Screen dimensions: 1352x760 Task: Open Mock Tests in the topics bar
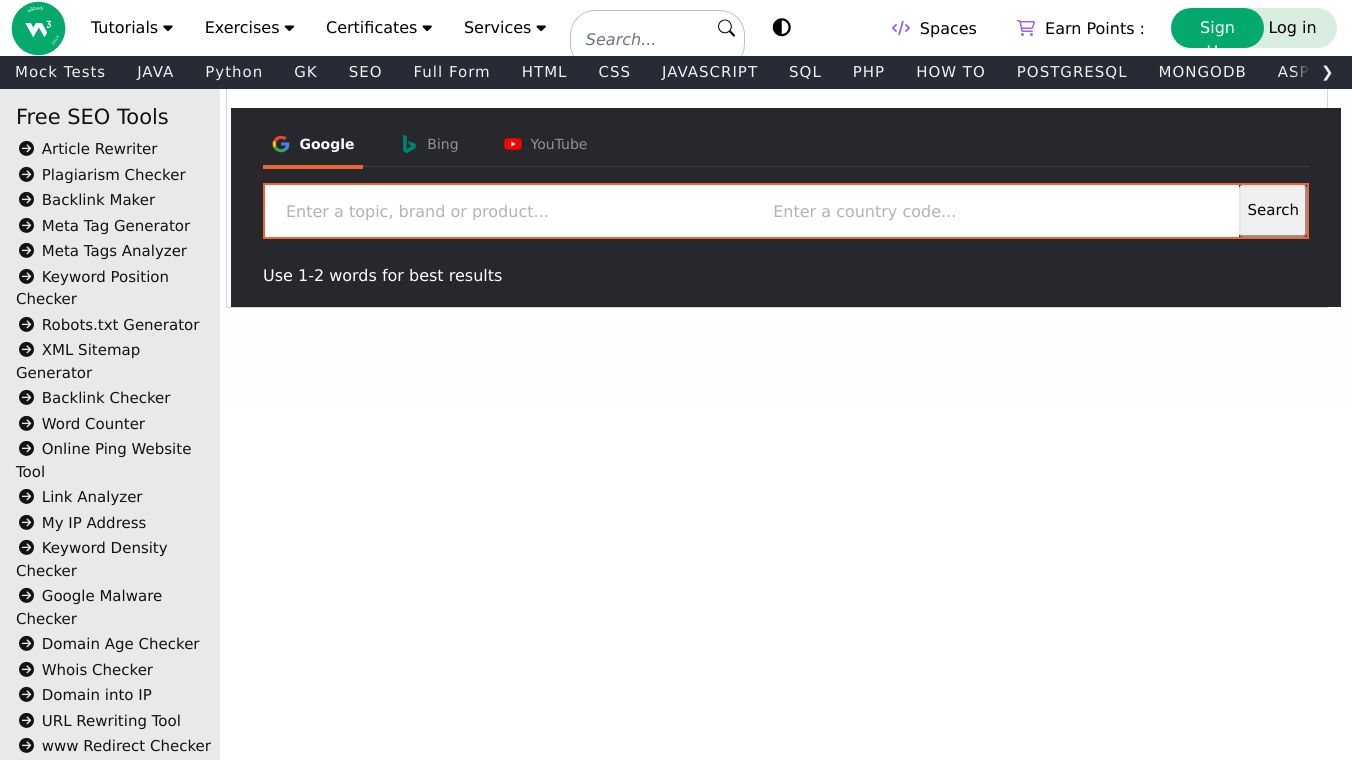point(60,72)
